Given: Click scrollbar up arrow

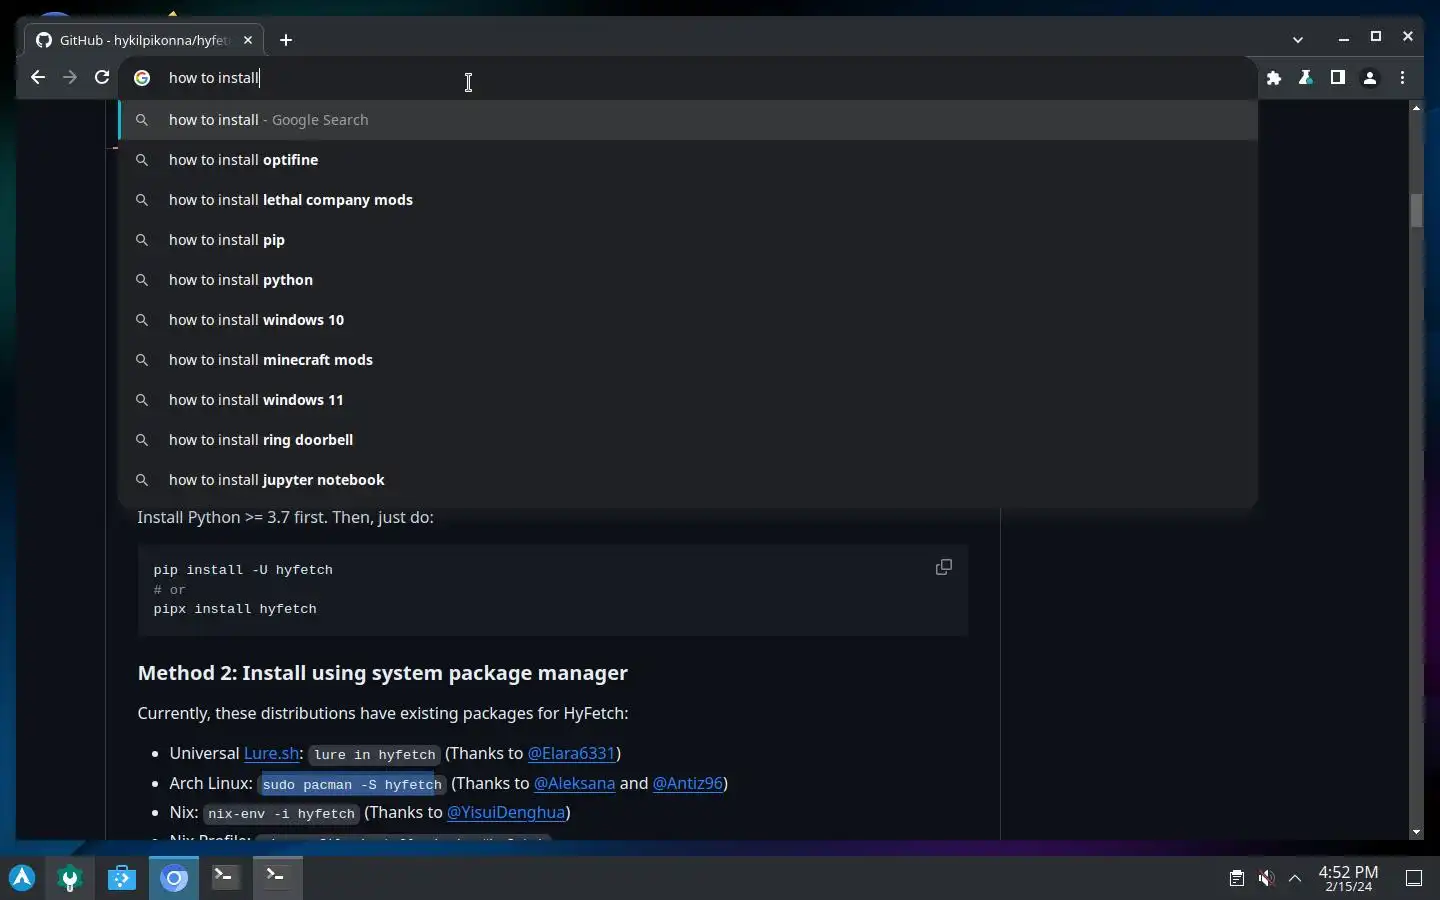Looking at the screenshot, I should click(x=1416, y=107).
